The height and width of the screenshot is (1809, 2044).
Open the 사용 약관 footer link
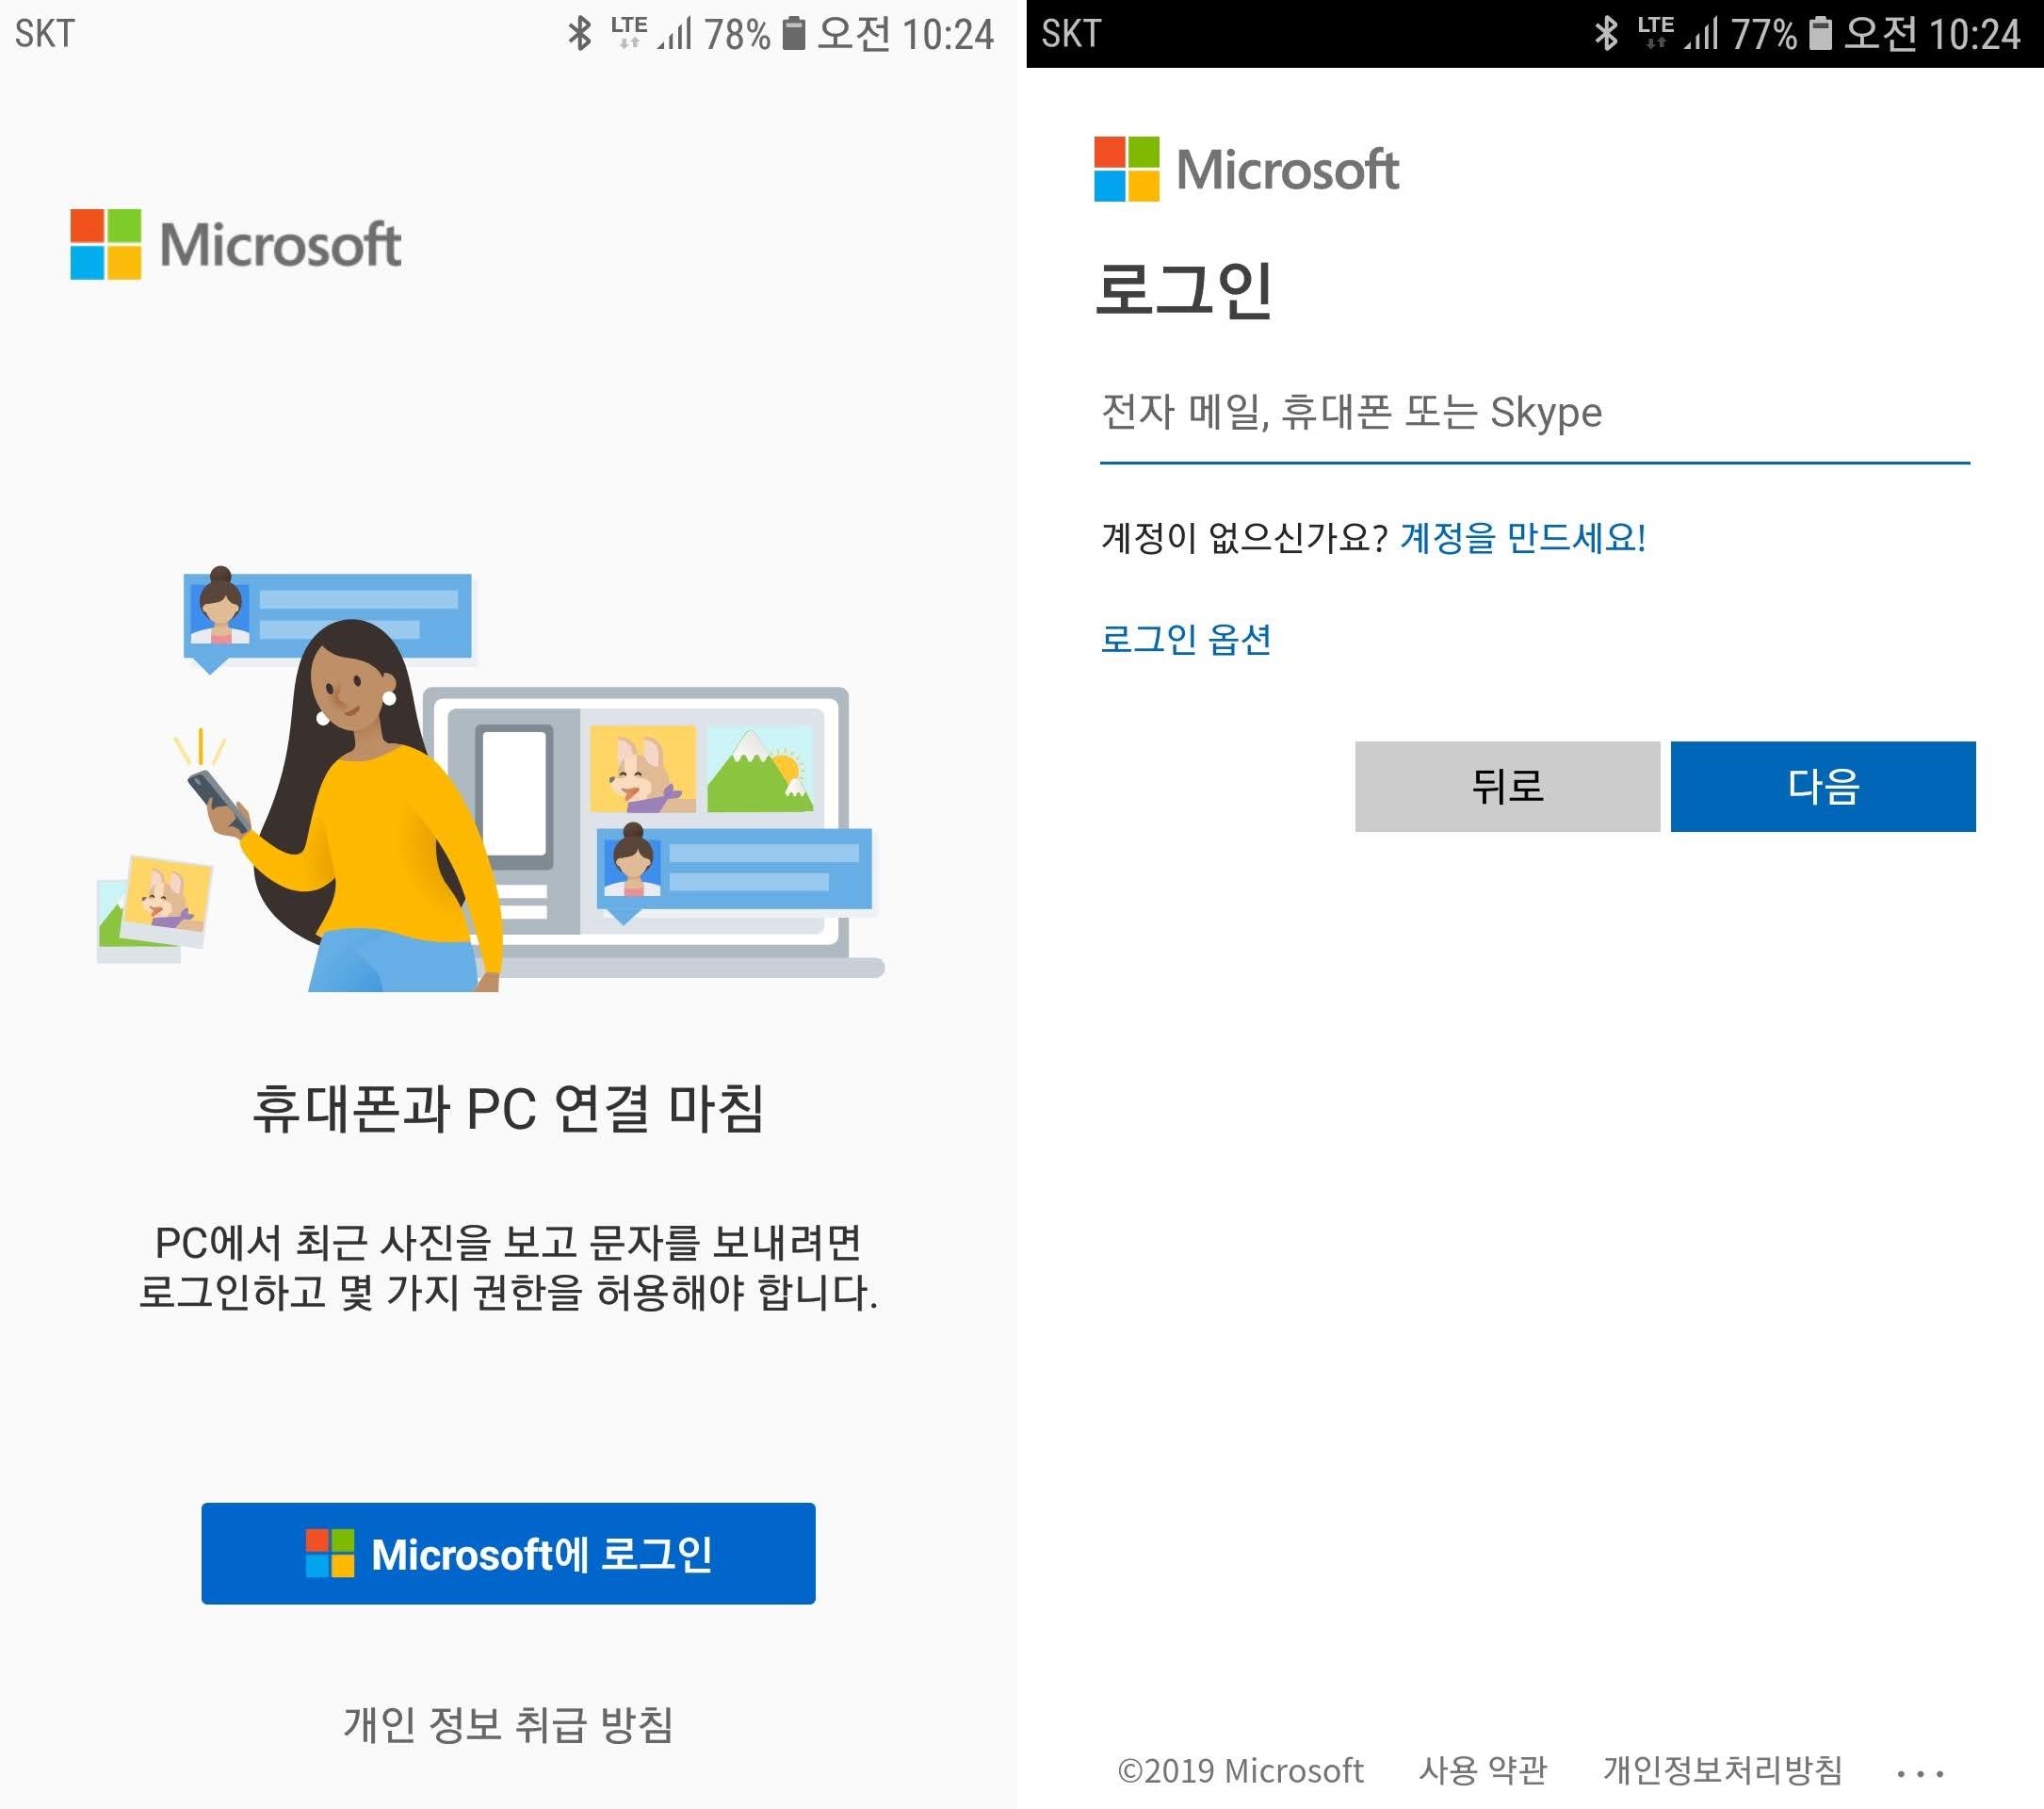tap(1482, 1770)
